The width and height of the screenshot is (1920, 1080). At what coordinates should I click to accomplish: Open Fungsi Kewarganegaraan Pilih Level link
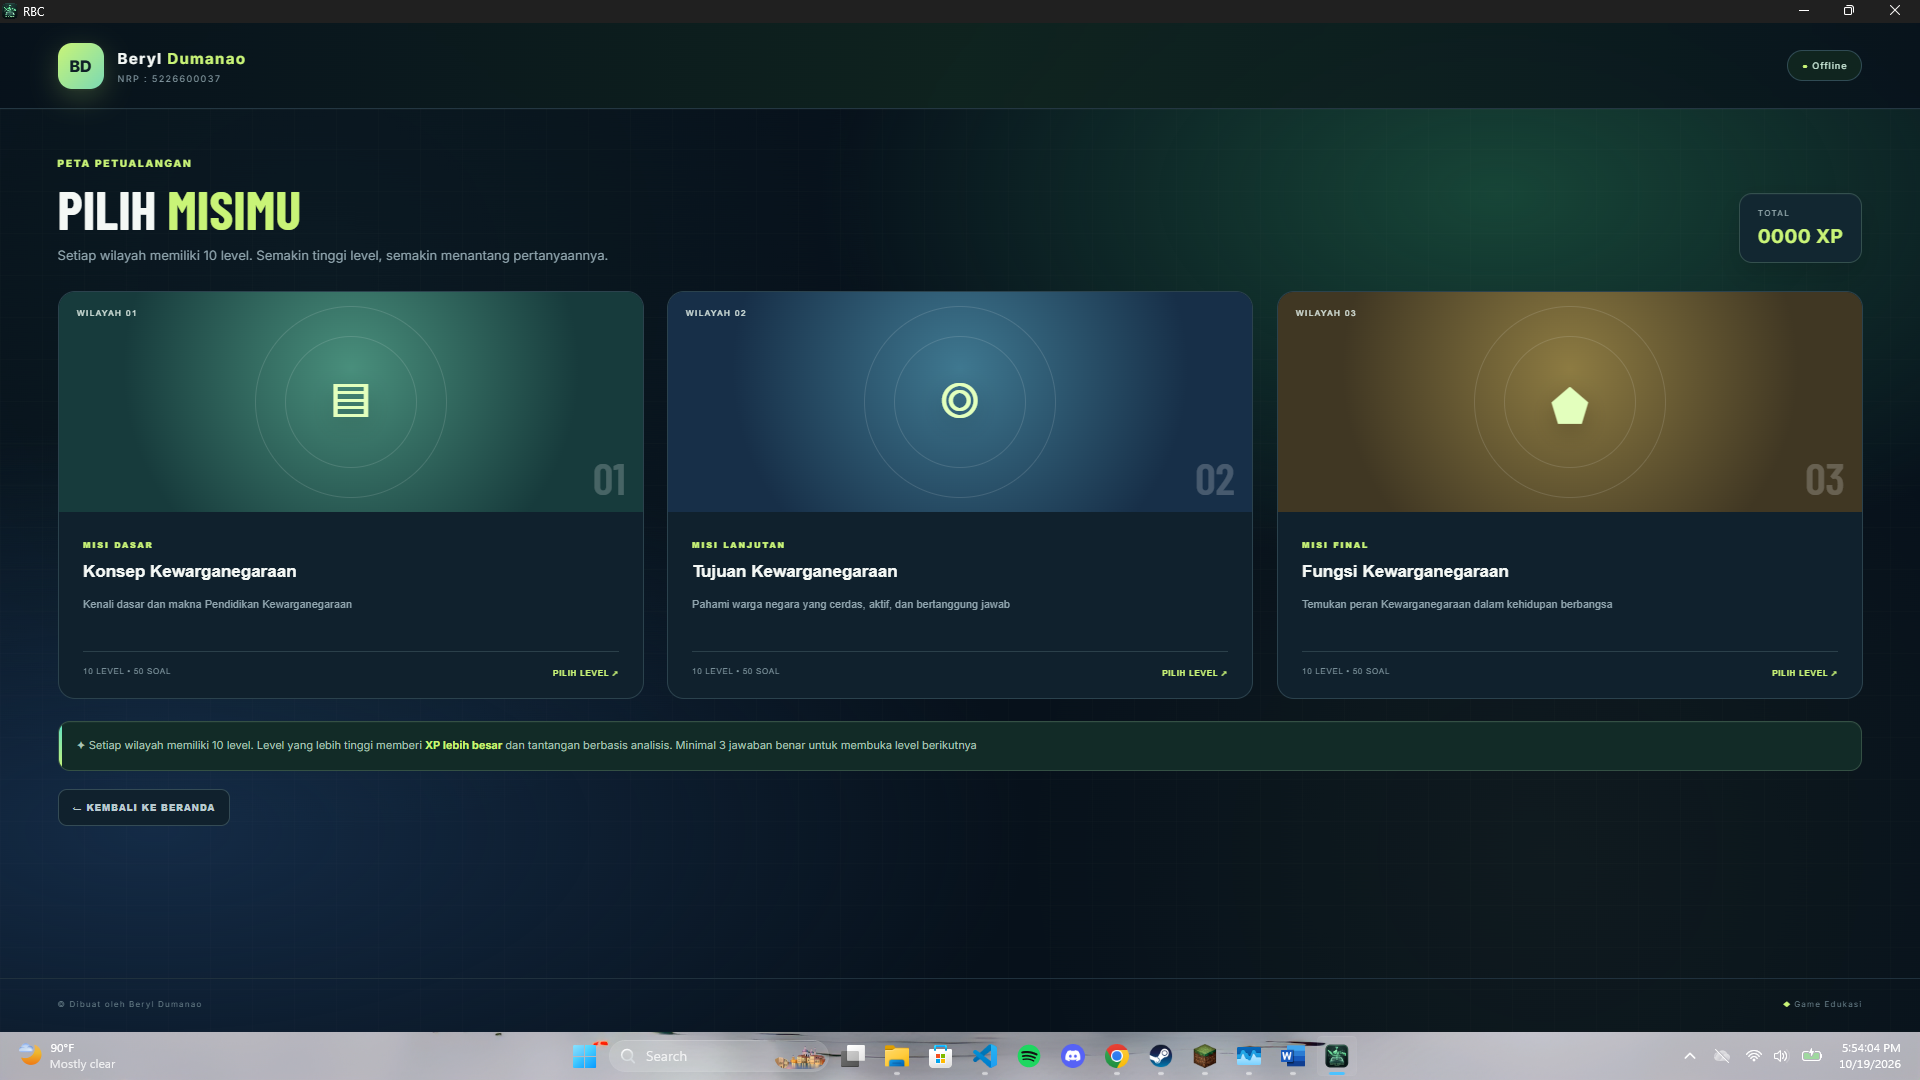point(1804,673)
